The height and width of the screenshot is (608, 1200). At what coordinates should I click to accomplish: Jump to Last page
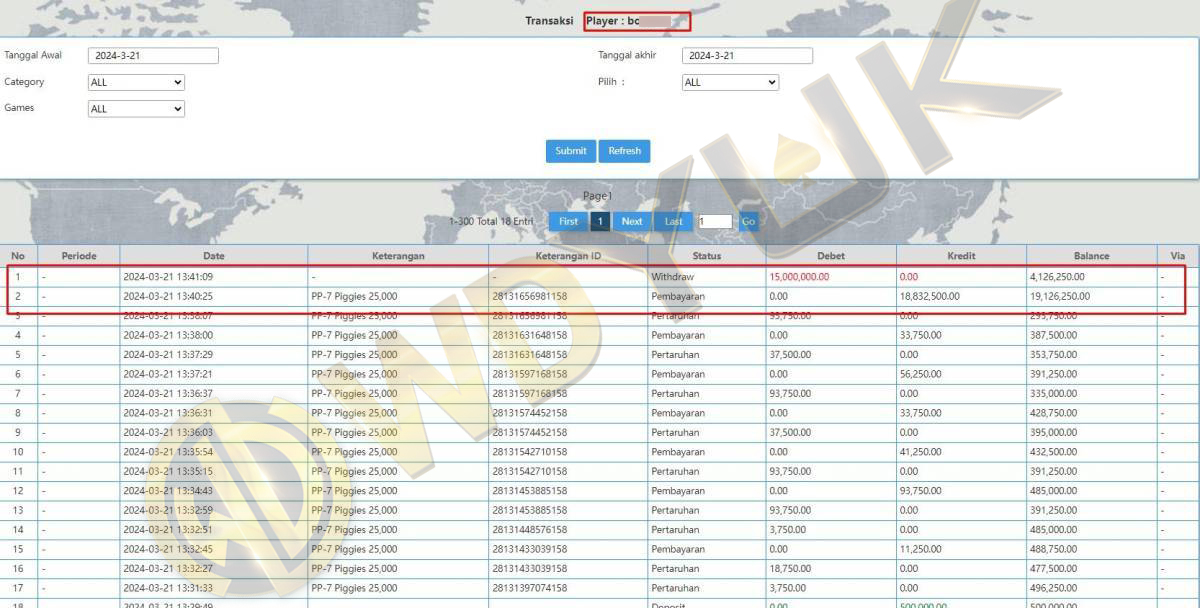[674, 221]
